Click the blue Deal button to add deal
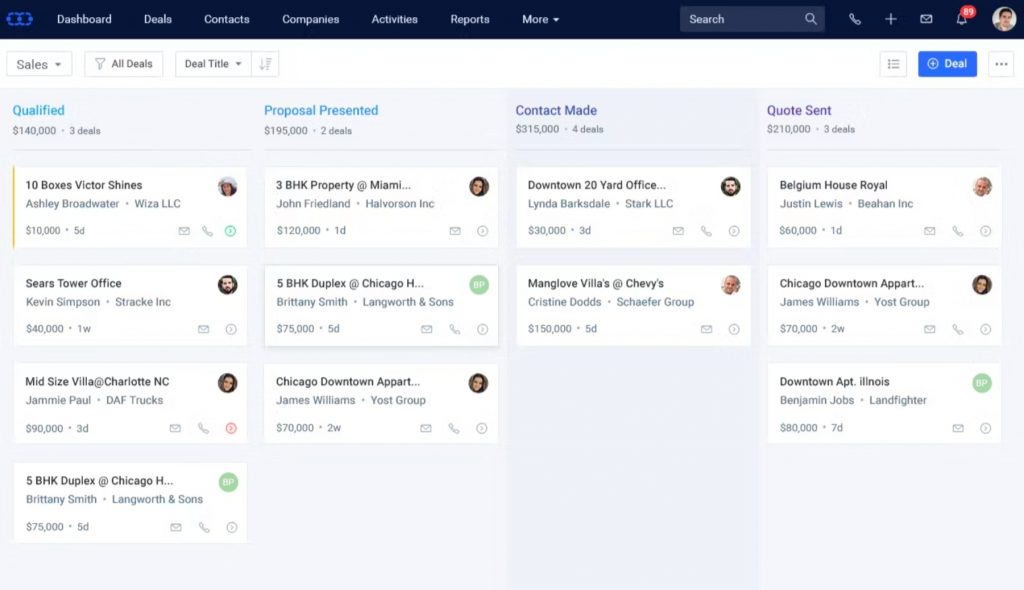 point(947,63)
